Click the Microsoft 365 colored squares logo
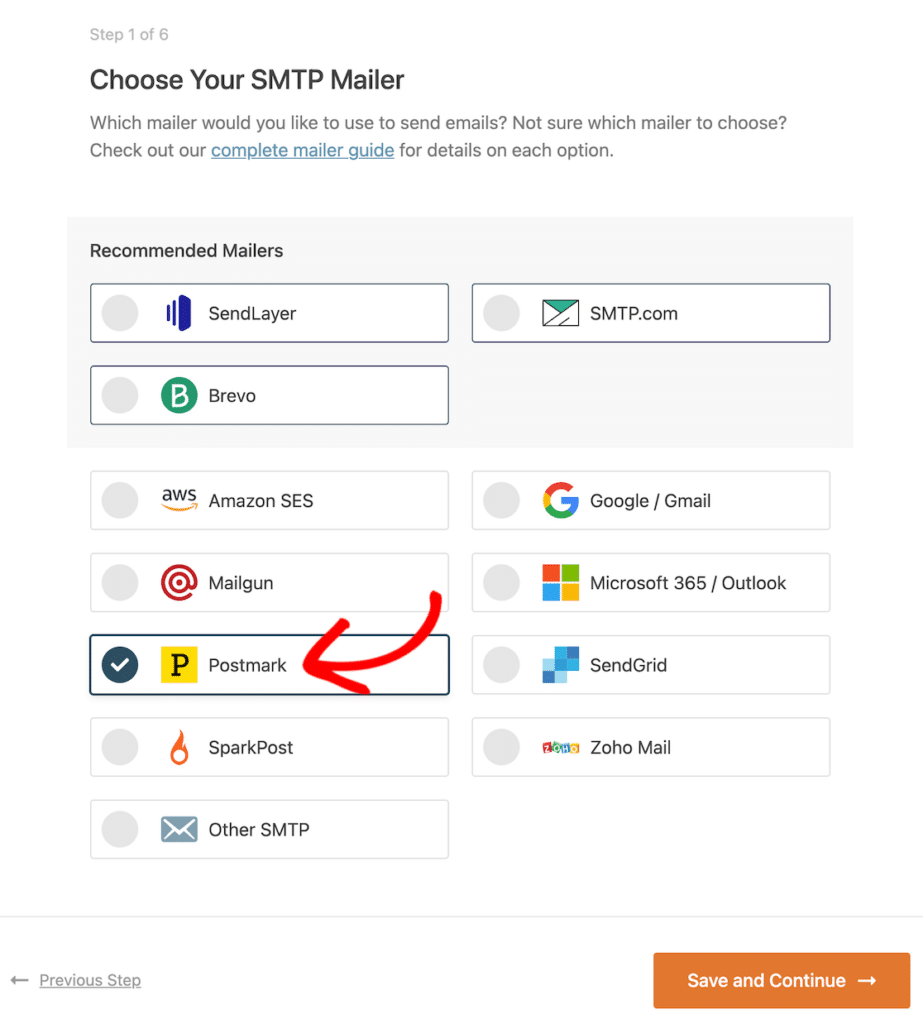The width and height of the screenshot is (923, 1024). pyautogui.click(x=561, y=583)
